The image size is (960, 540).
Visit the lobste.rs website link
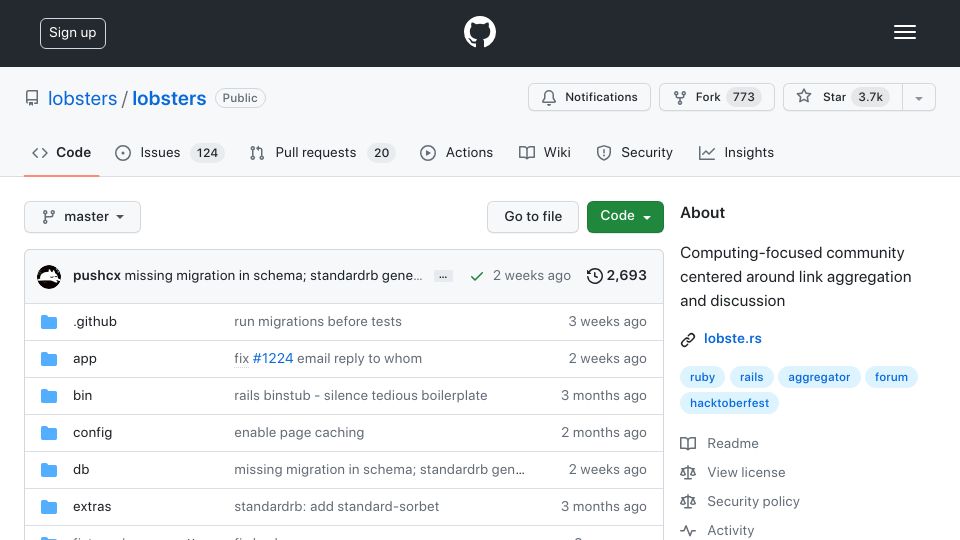(x=732, y=339)
